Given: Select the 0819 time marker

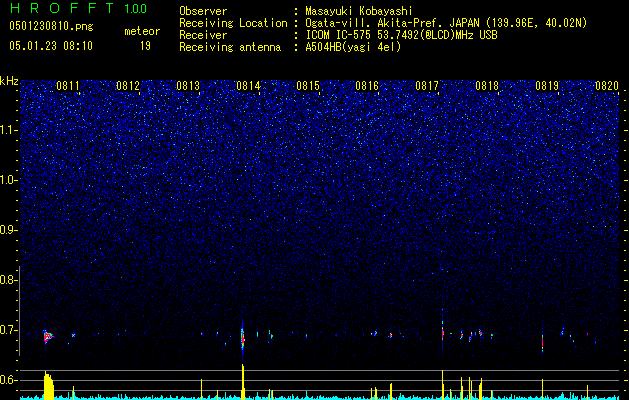Looking at the screenshot, I should [547, 86].
